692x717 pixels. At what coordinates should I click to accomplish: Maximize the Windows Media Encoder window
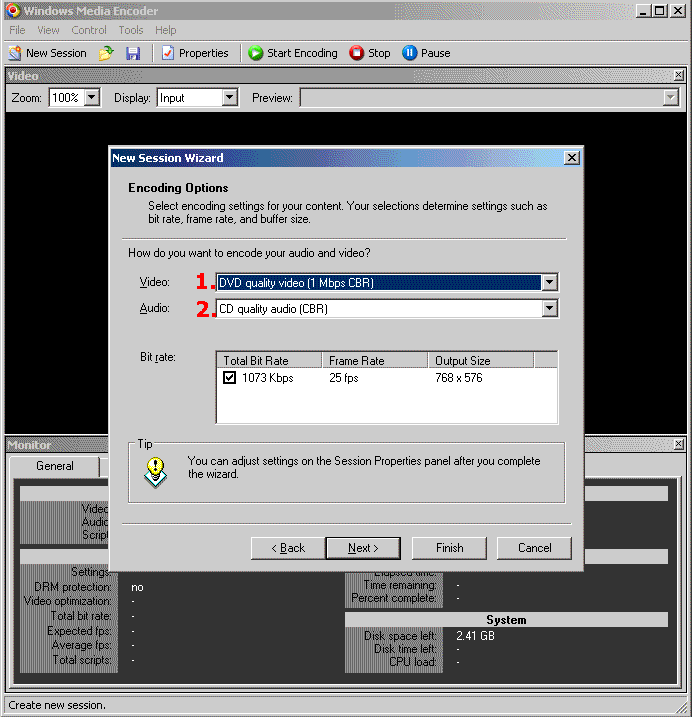pos(660,11)
